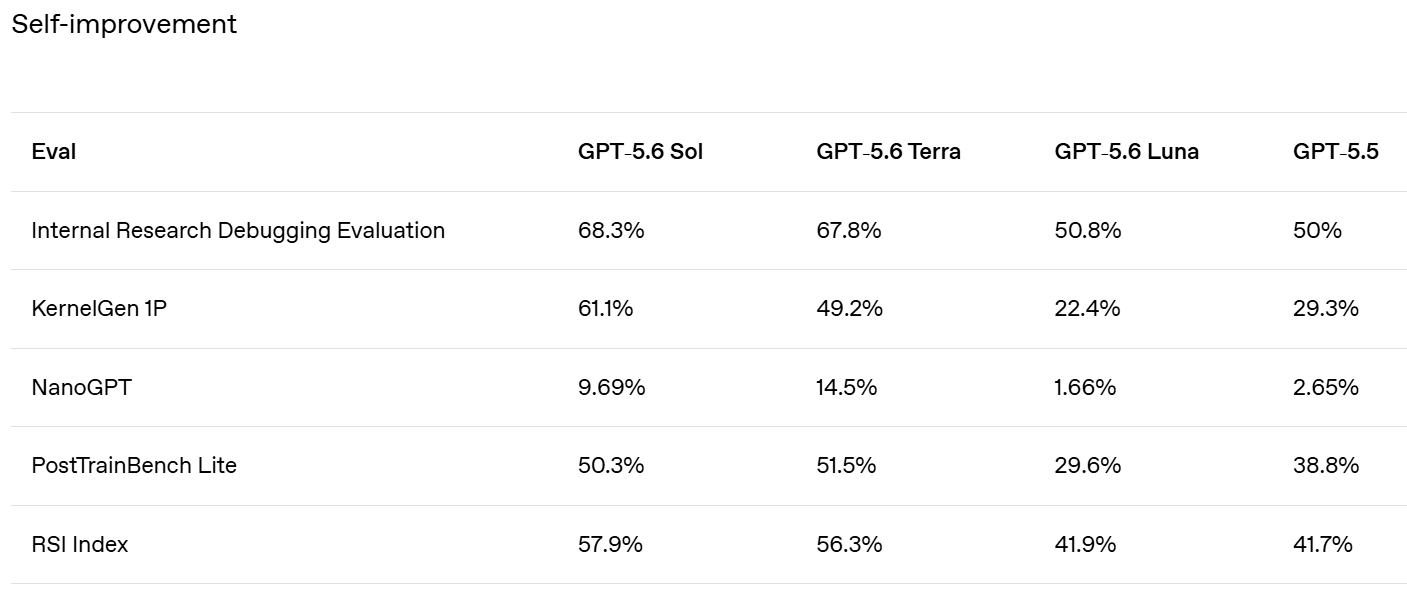The image size is (1407, 605).
Task: Click the 50% GPT-5.5 debugging value
Action: (x=1317, y=231)
